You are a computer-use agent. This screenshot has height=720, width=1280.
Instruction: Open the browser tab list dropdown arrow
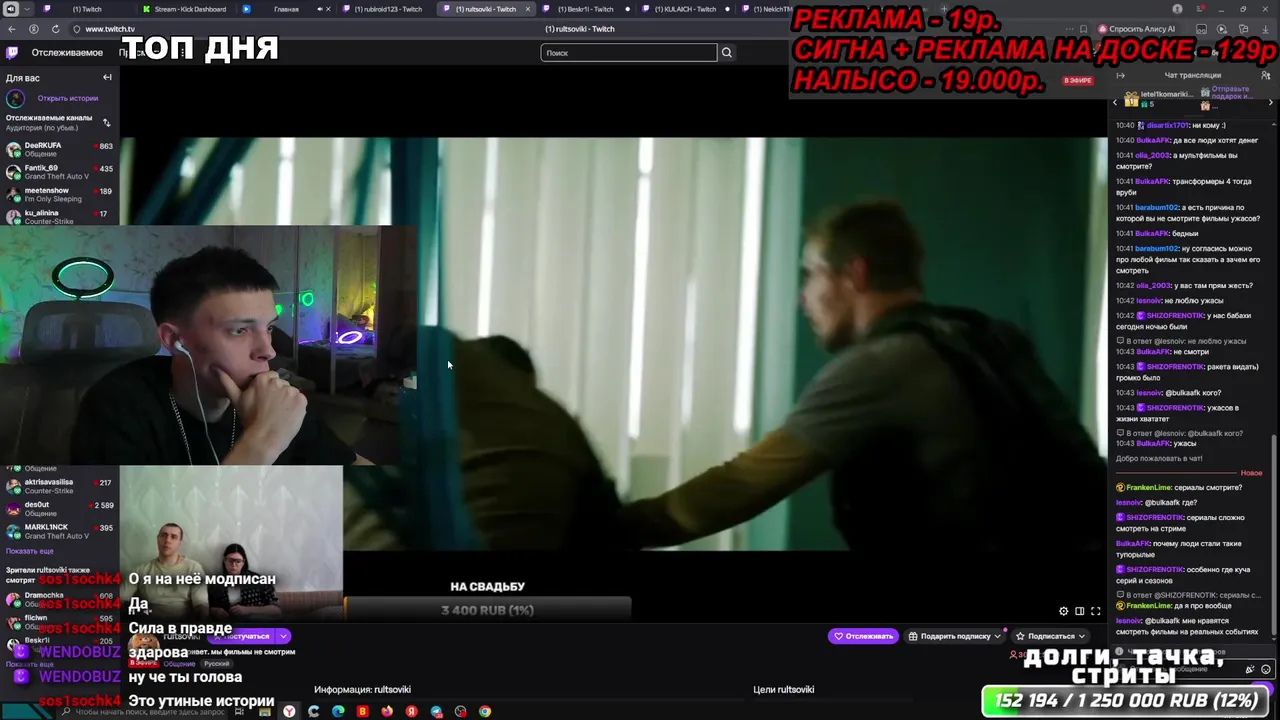pos(27,9)
